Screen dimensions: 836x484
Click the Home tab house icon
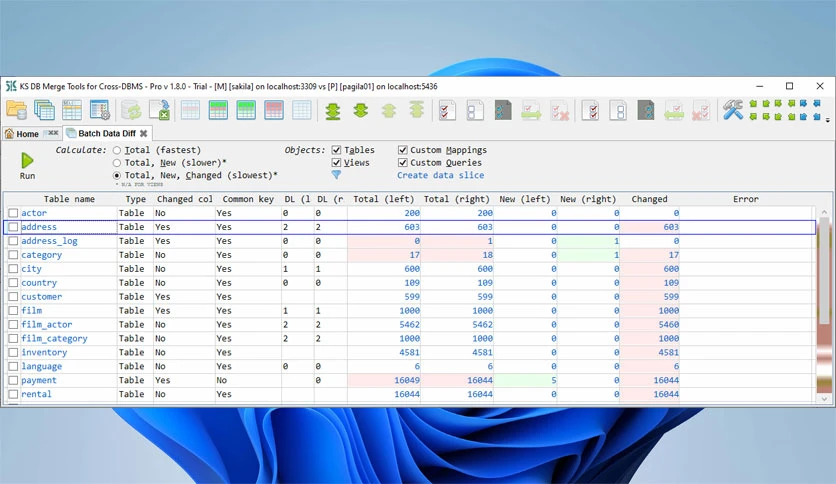click(x=9, y=133)
